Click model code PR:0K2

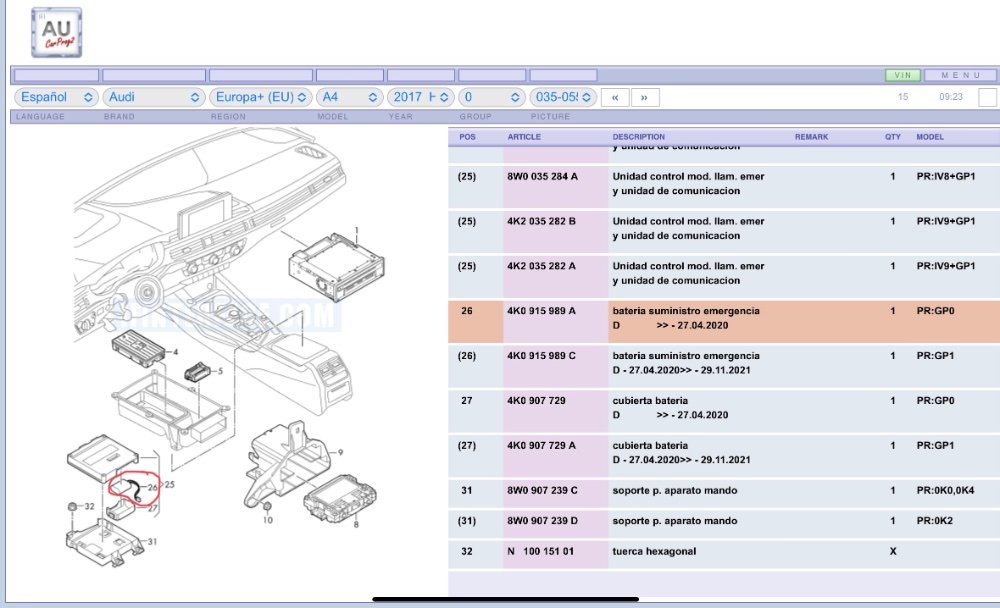coord(934,521)
